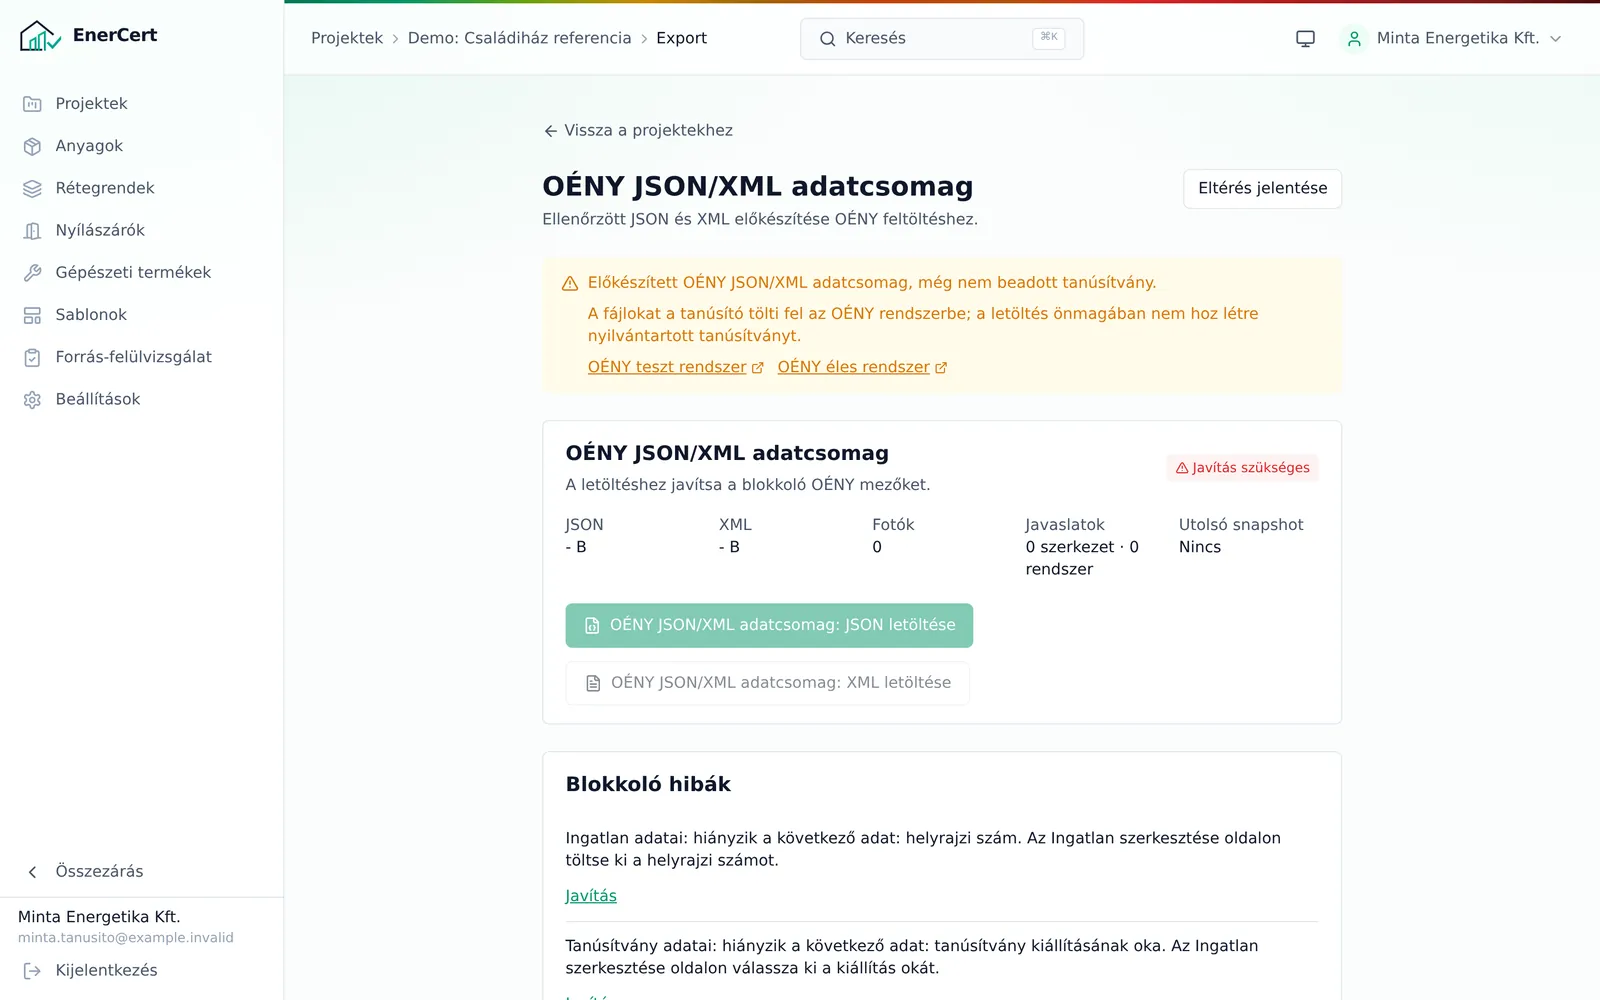The width and height of the screenshot is (1600, 1000).
Task: Download the ÓÉNY JSON file
Action: 769,625
